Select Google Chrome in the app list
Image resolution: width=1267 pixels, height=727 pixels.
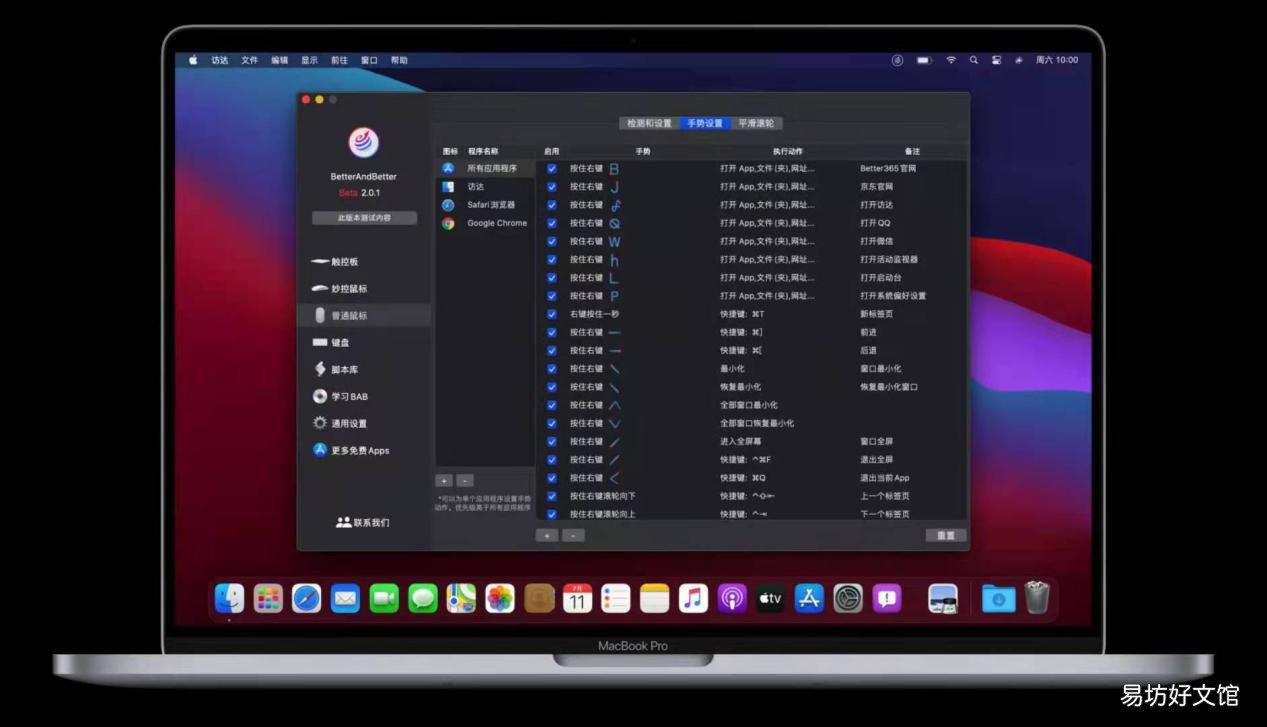[485, 223]
